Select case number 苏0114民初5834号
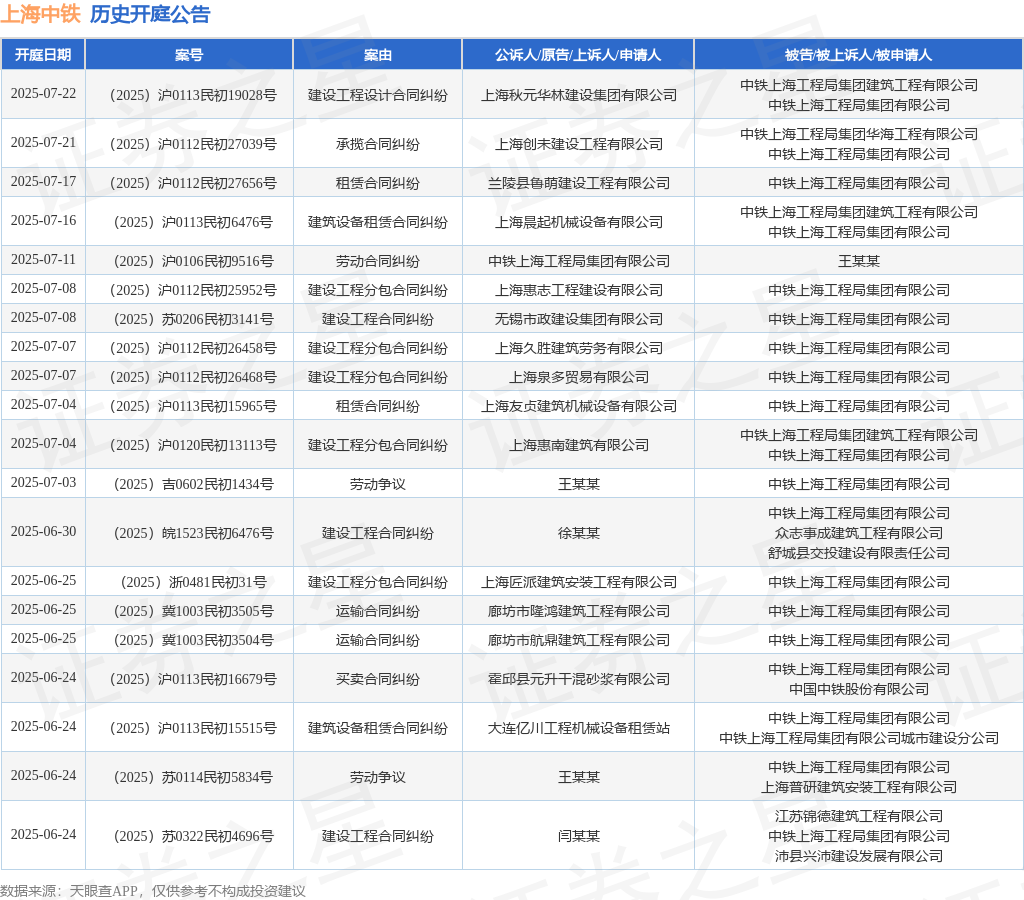Image resolution: width=1024 pixels, height=900 pixels. pos(193,778)
